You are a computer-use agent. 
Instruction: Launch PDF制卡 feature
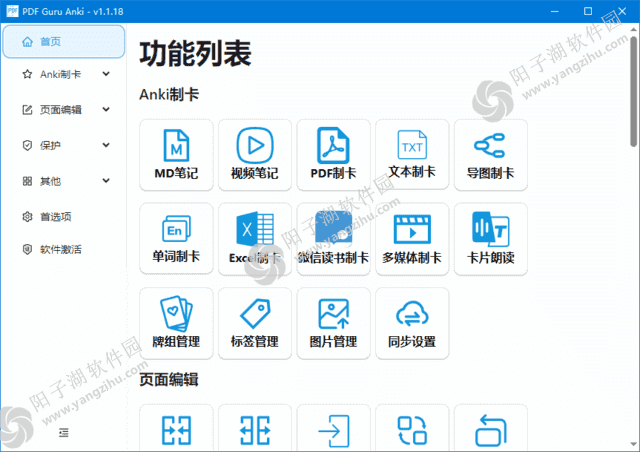point(333,155)
